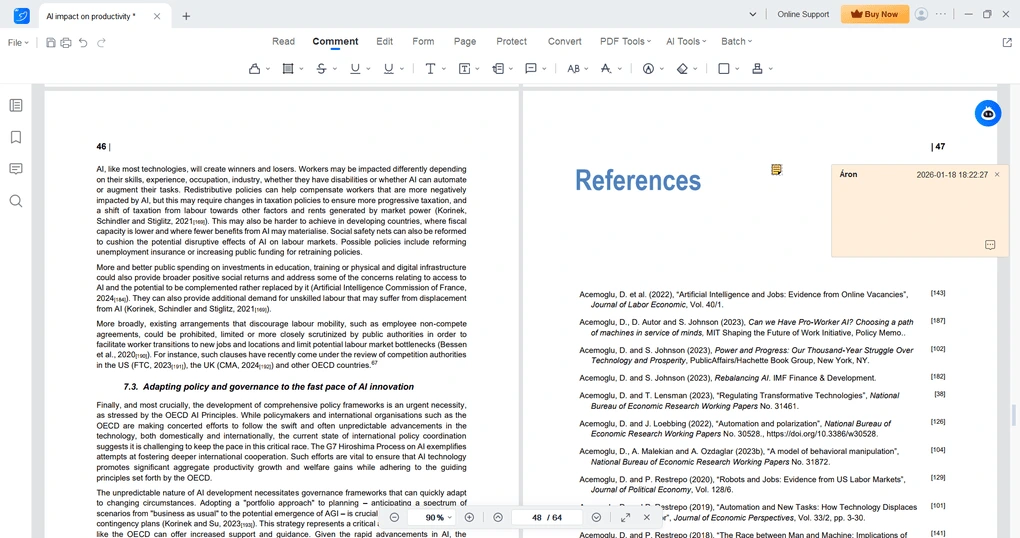Click the share/export icon at top right
The image size is (1020, 538).
[x=1007, y=42]
